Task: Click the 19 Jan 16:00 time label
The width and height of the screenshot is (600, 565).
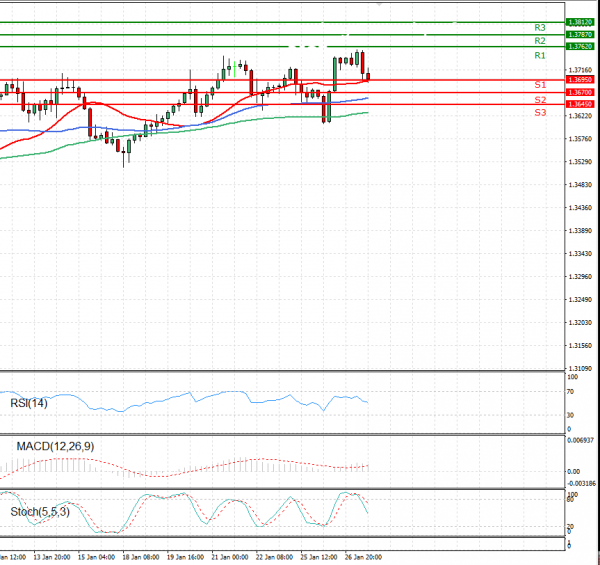Action: point(185,557)
